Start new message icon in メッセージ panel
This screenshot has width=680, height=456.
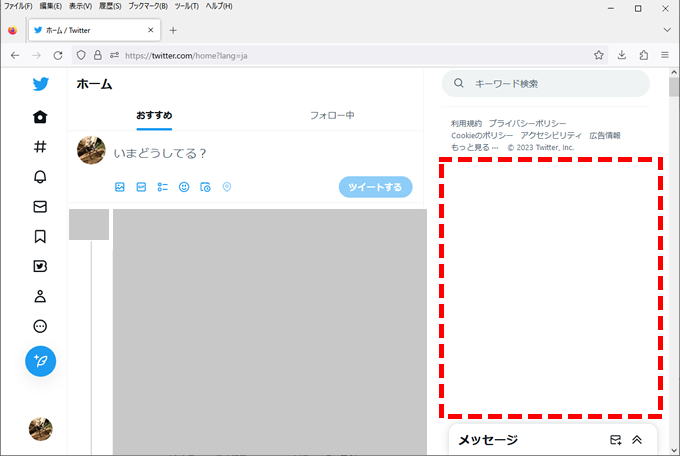(615, 440)
